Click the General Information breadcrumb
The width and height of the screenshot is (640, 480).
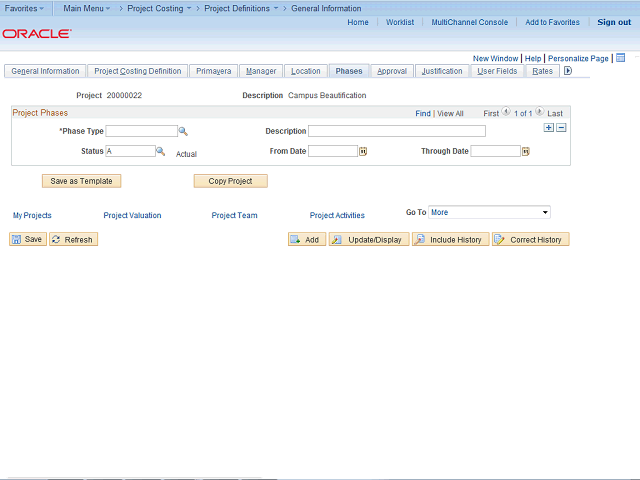click(x=326, y=8)
